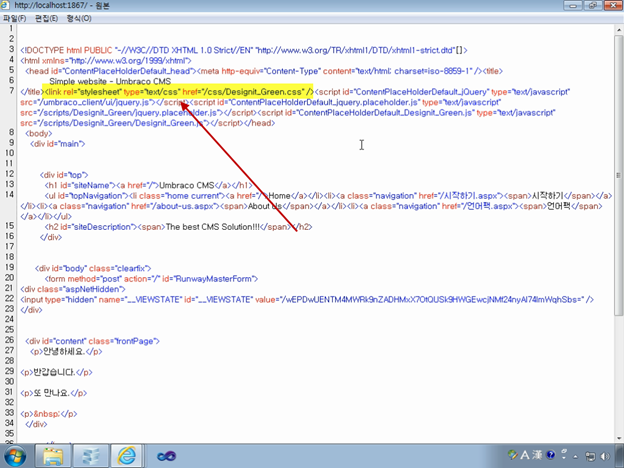Open the IME help question mark icon
624x468 pixels.
551,454
